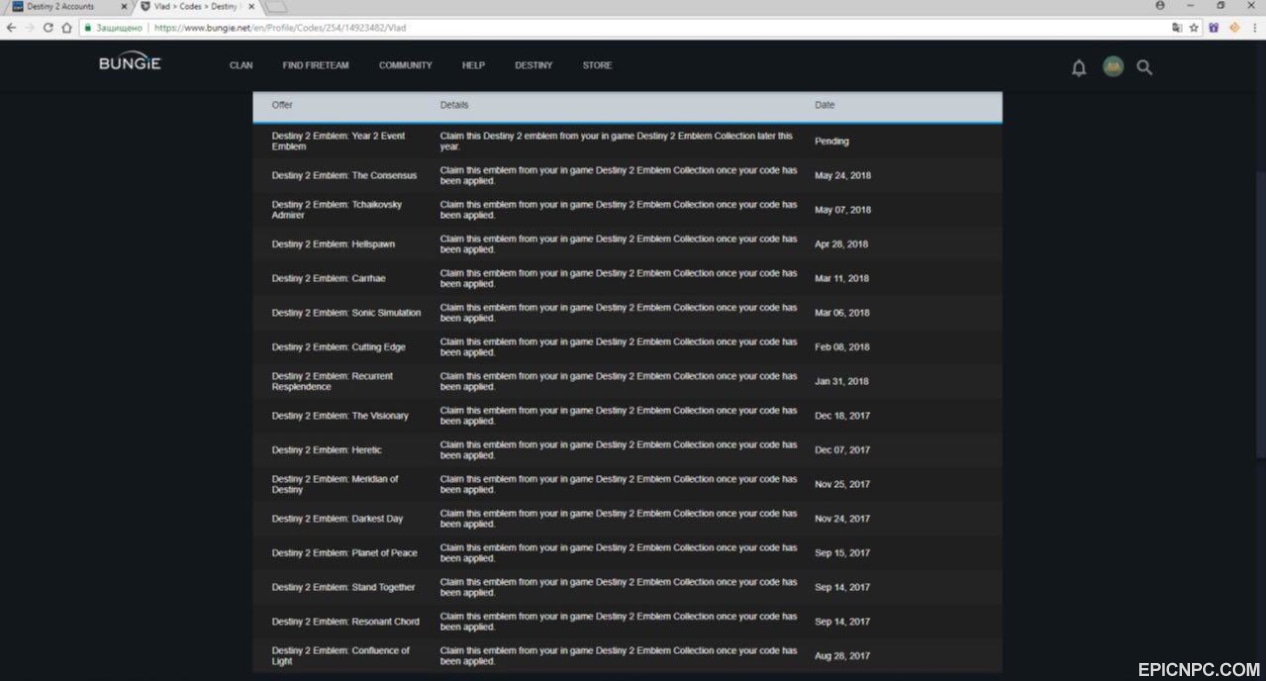Viewport: 1266px width, 681px height.
Task: Open the notifications bell icon
Action: 1079,68
